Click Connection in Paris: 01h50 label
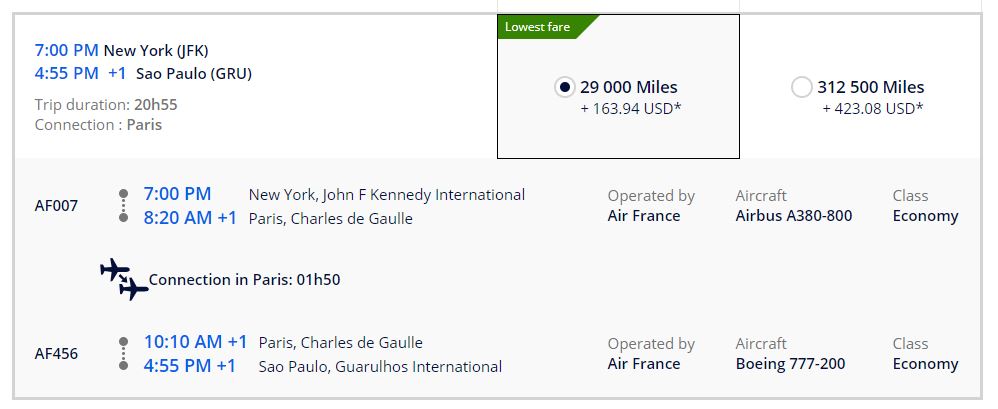 pos(244,280)
